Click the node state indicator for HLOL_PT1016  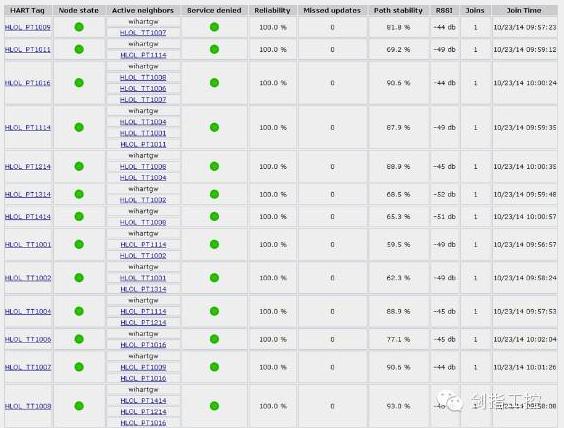(x=79, y=83)
